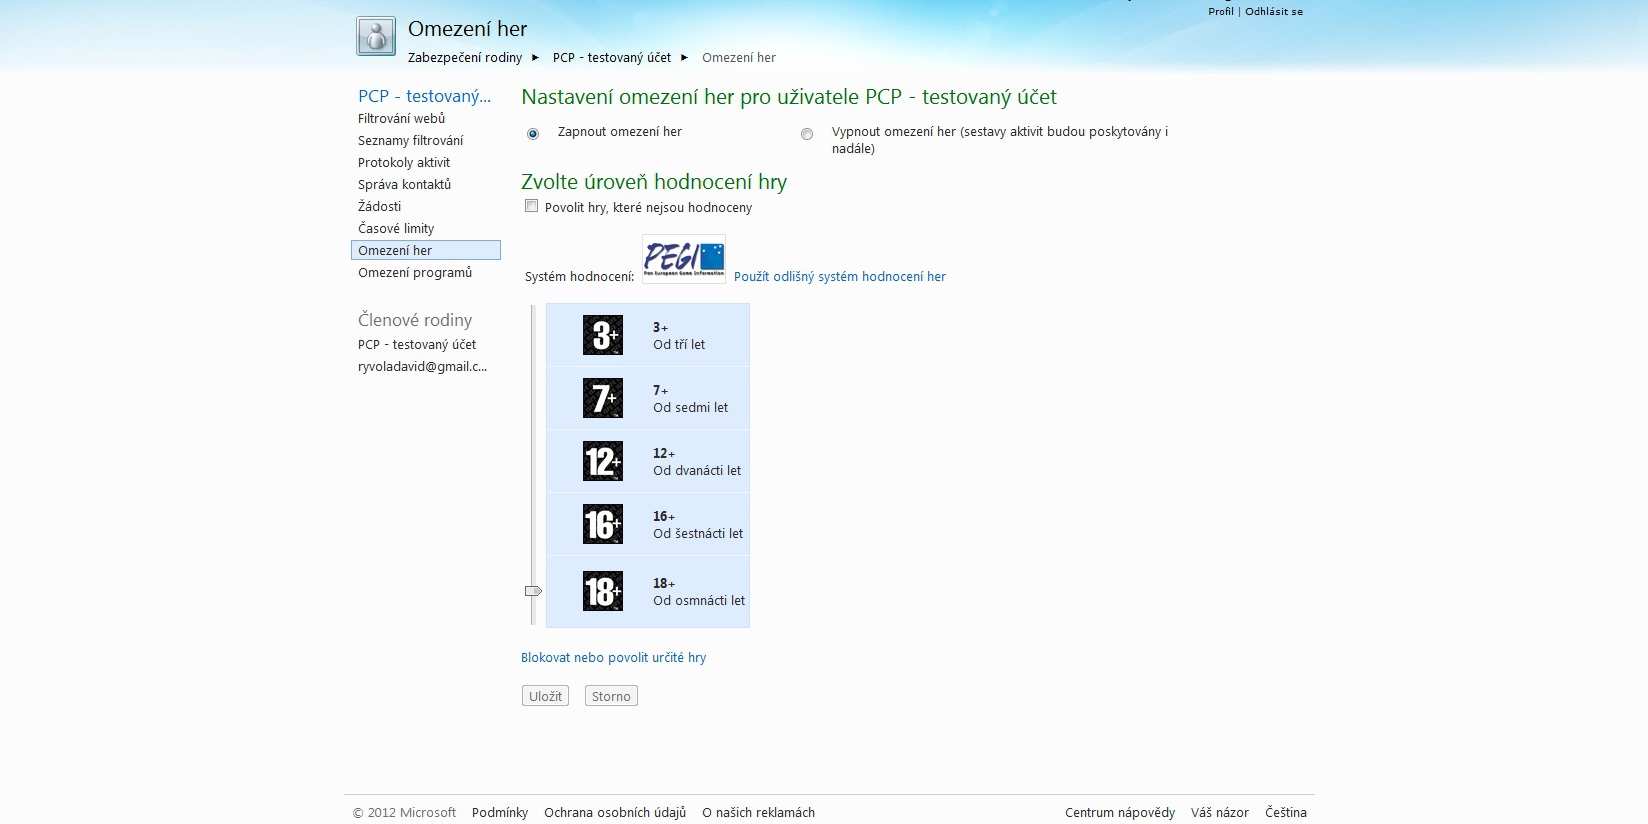Click the PCP - testovaný sidebar heading
The height and width of the screenshot is (824, 1648).
pyautogui.click(x=425, y=96)
